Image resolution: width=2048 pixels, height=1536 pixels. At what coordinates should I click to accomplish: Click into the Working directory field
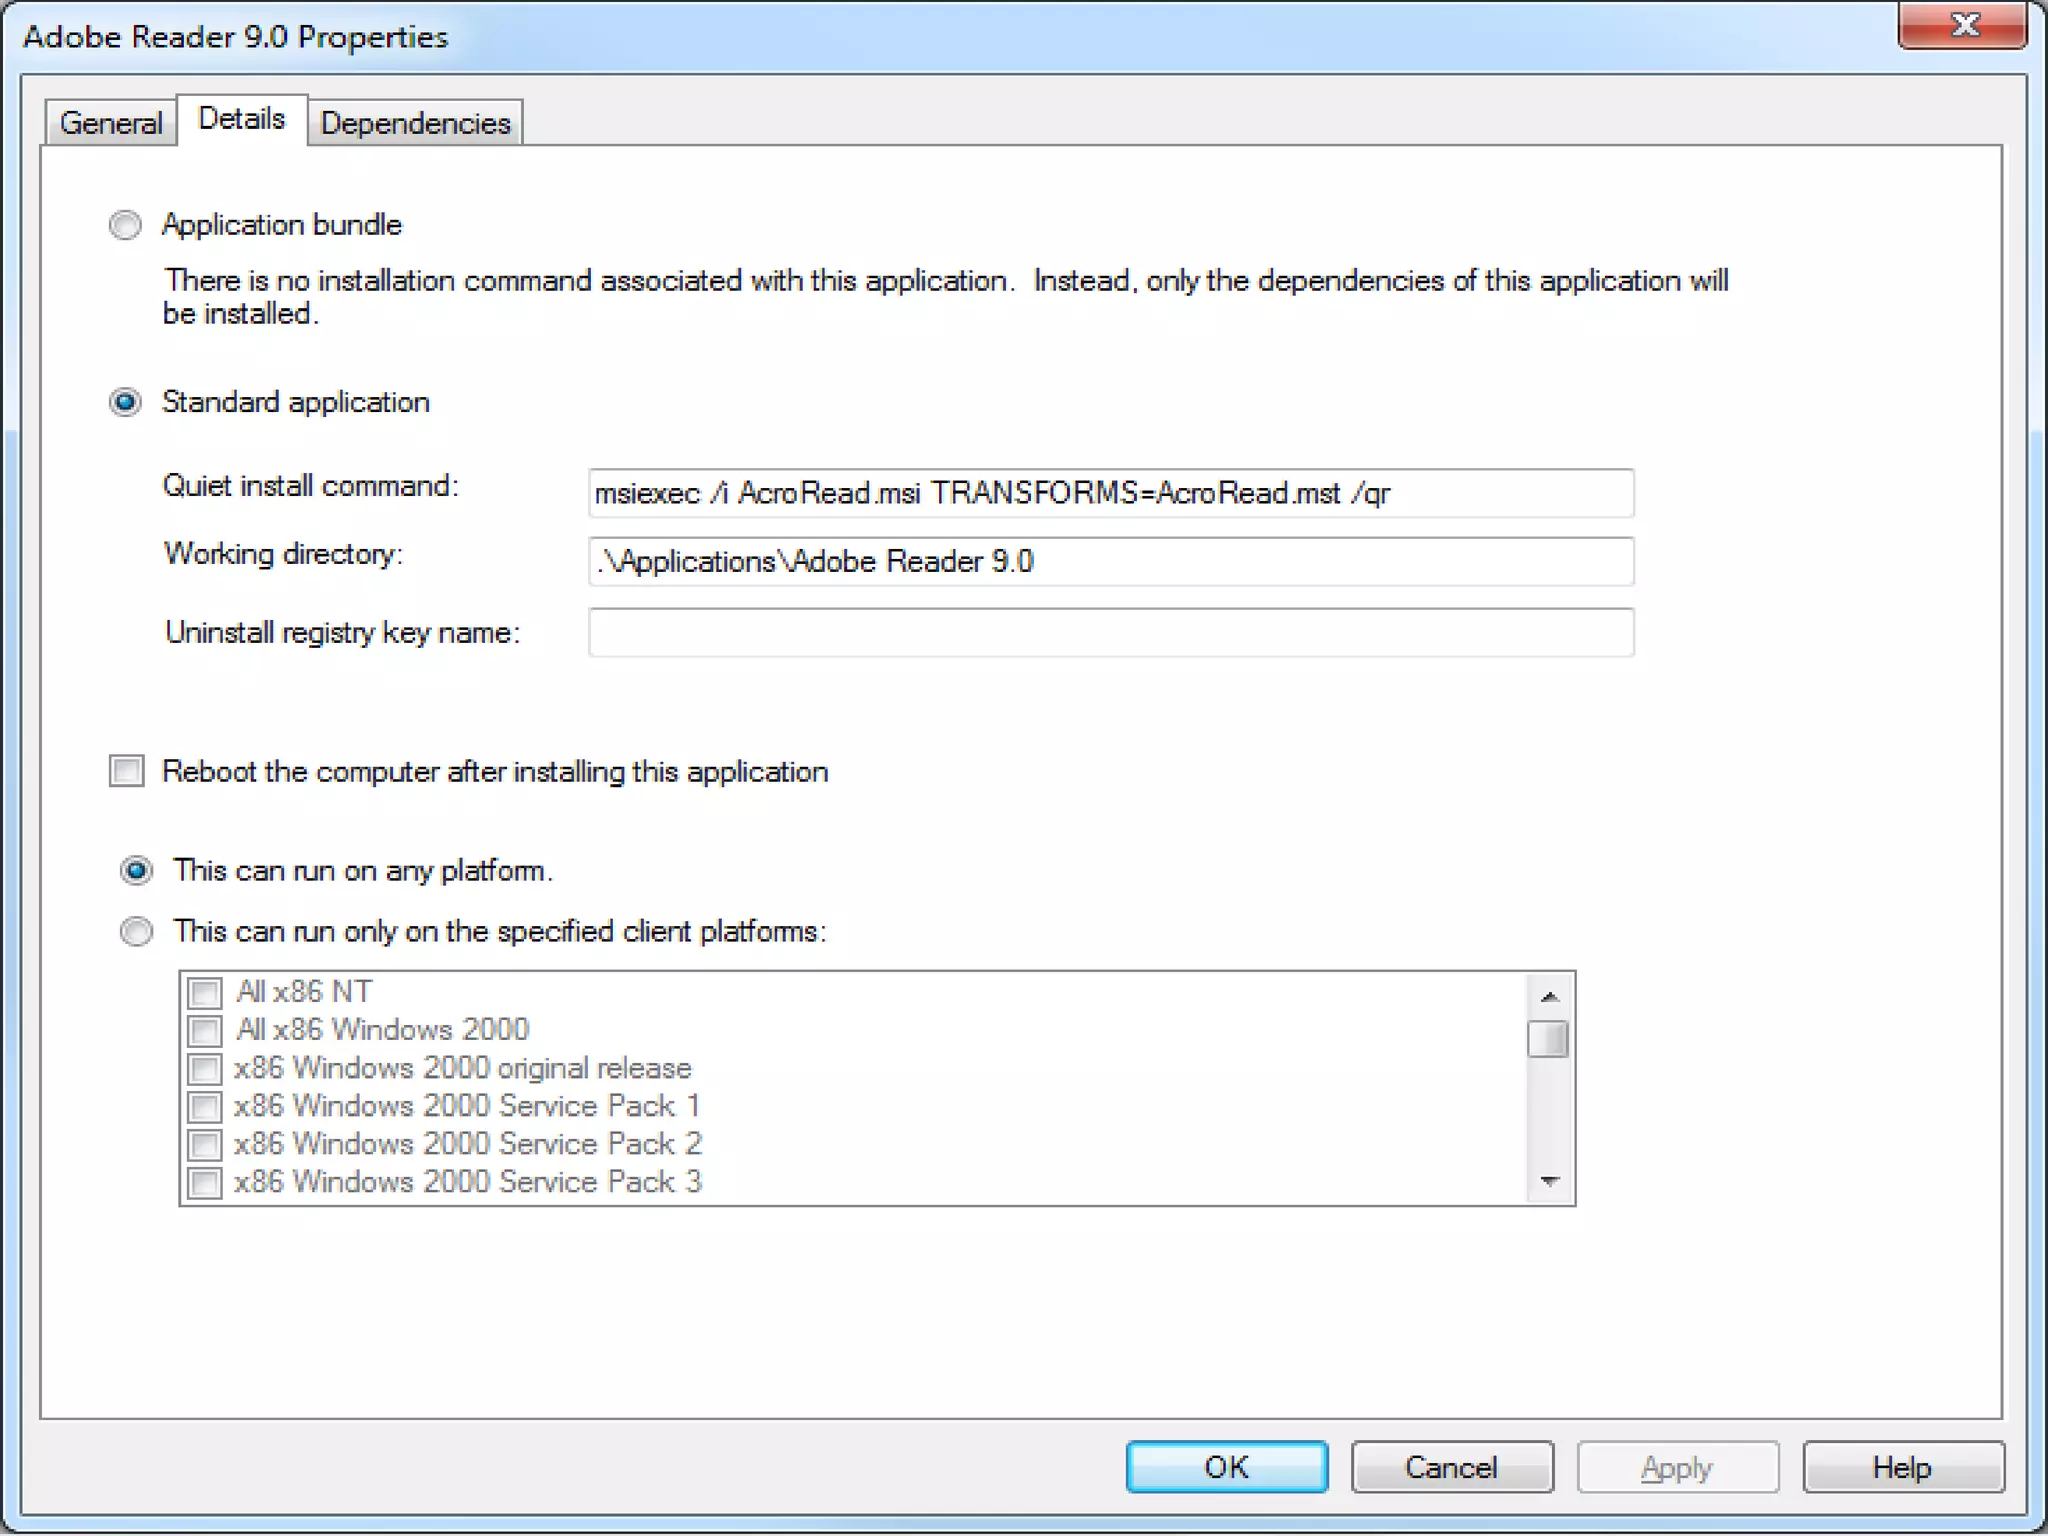1111,561
